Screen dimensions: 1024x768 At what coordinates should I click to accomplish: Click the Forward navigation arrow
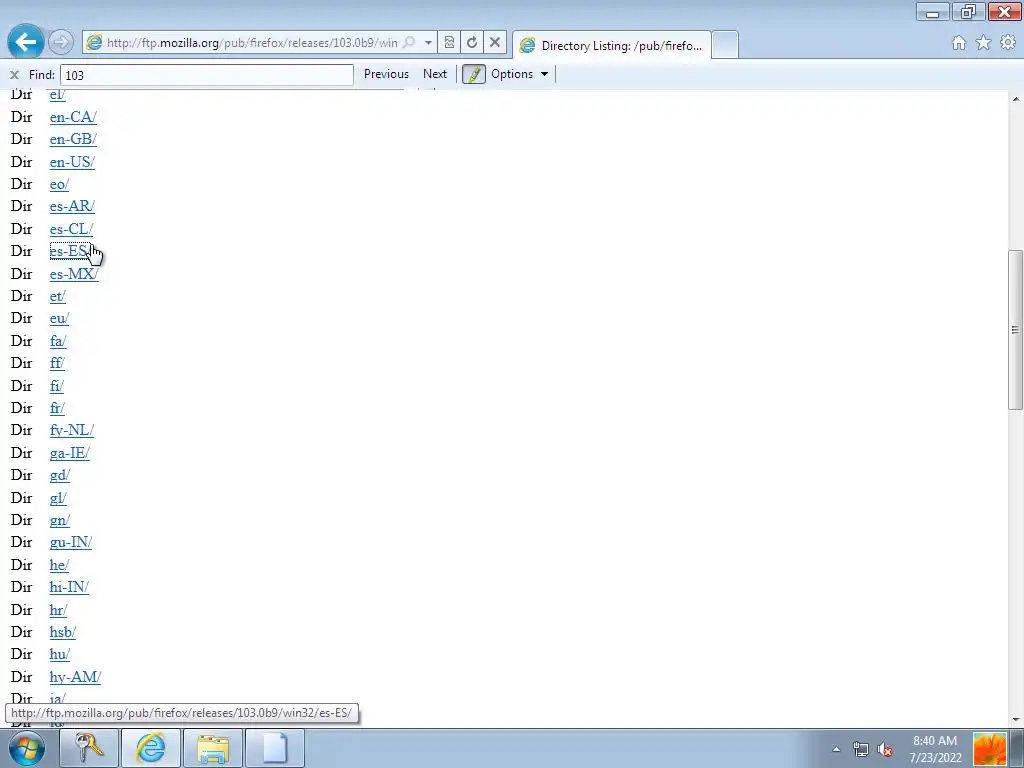point(61,42)
